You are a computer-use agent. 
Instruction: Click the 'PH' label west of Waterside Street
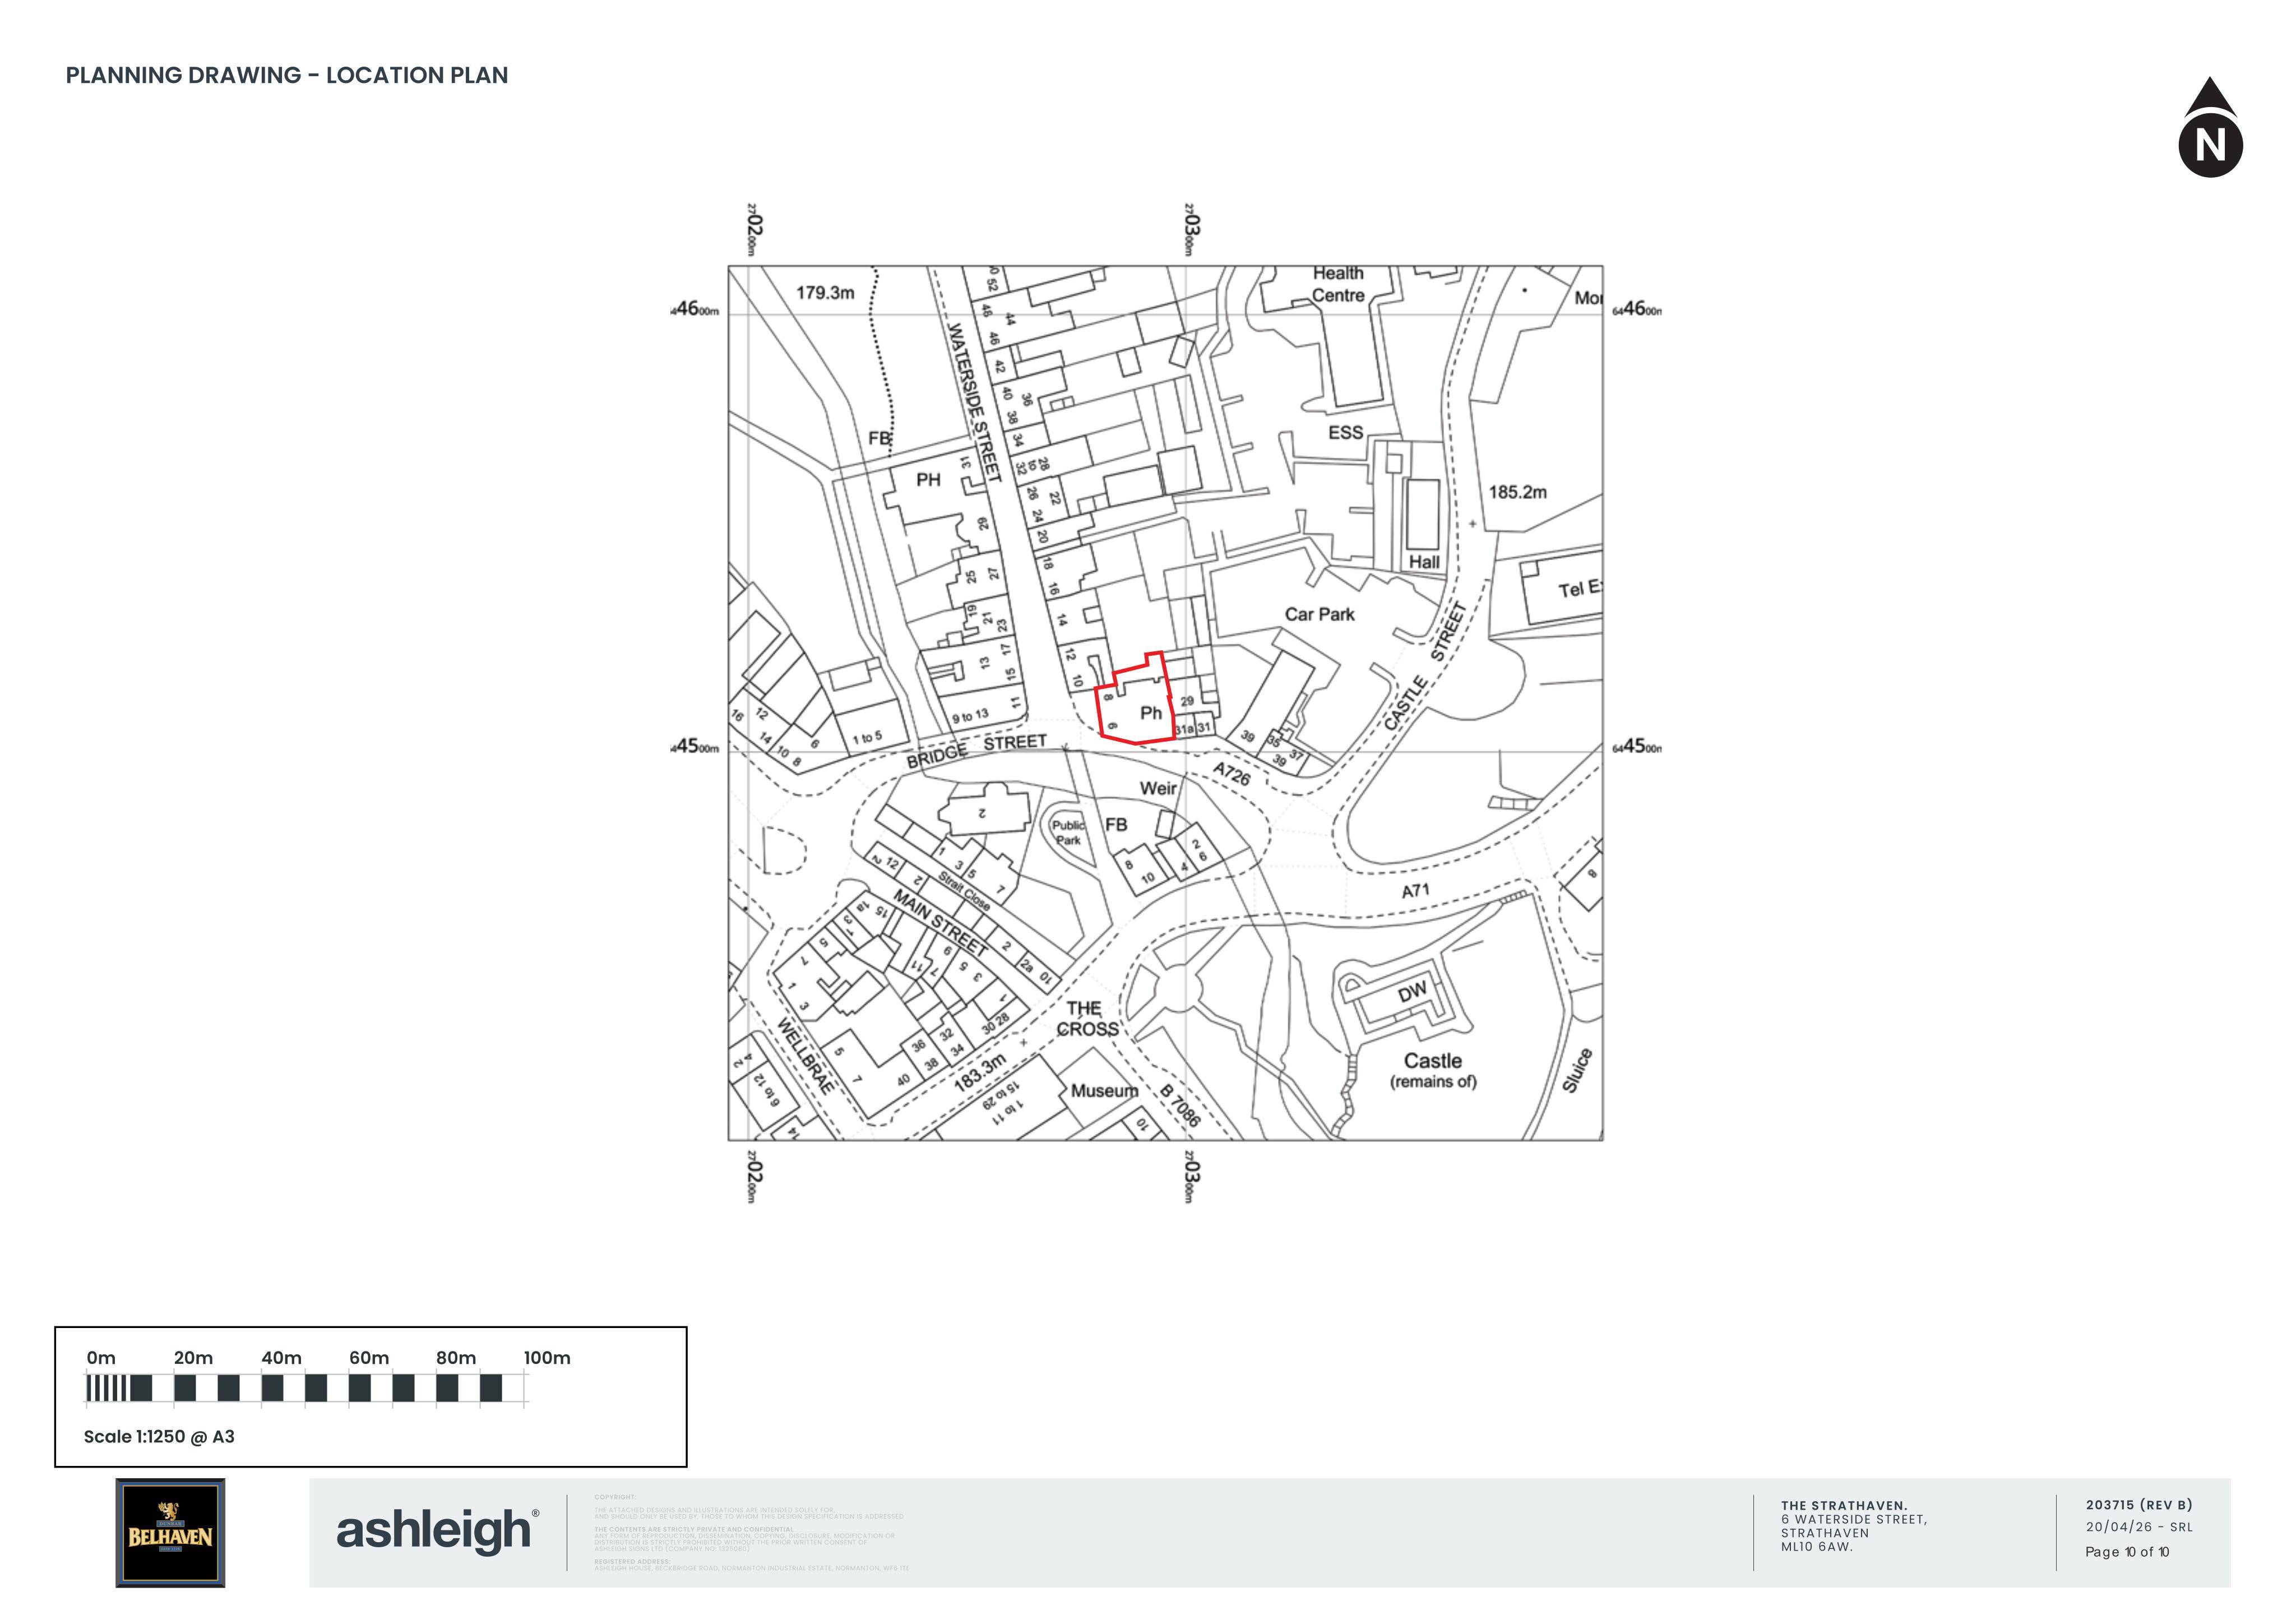(928, 480)
